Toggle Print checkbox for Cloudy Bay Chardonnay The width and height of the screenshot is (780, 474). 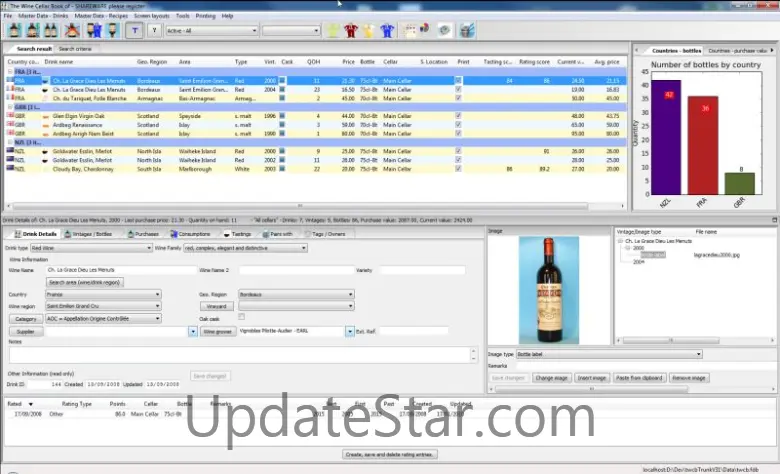coord(458,169)
